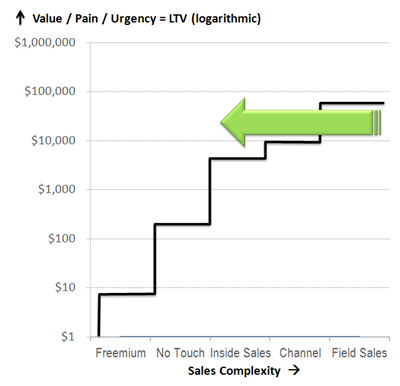
Task: Select the No Touch axis label
Action: click(x=180, y=353)
